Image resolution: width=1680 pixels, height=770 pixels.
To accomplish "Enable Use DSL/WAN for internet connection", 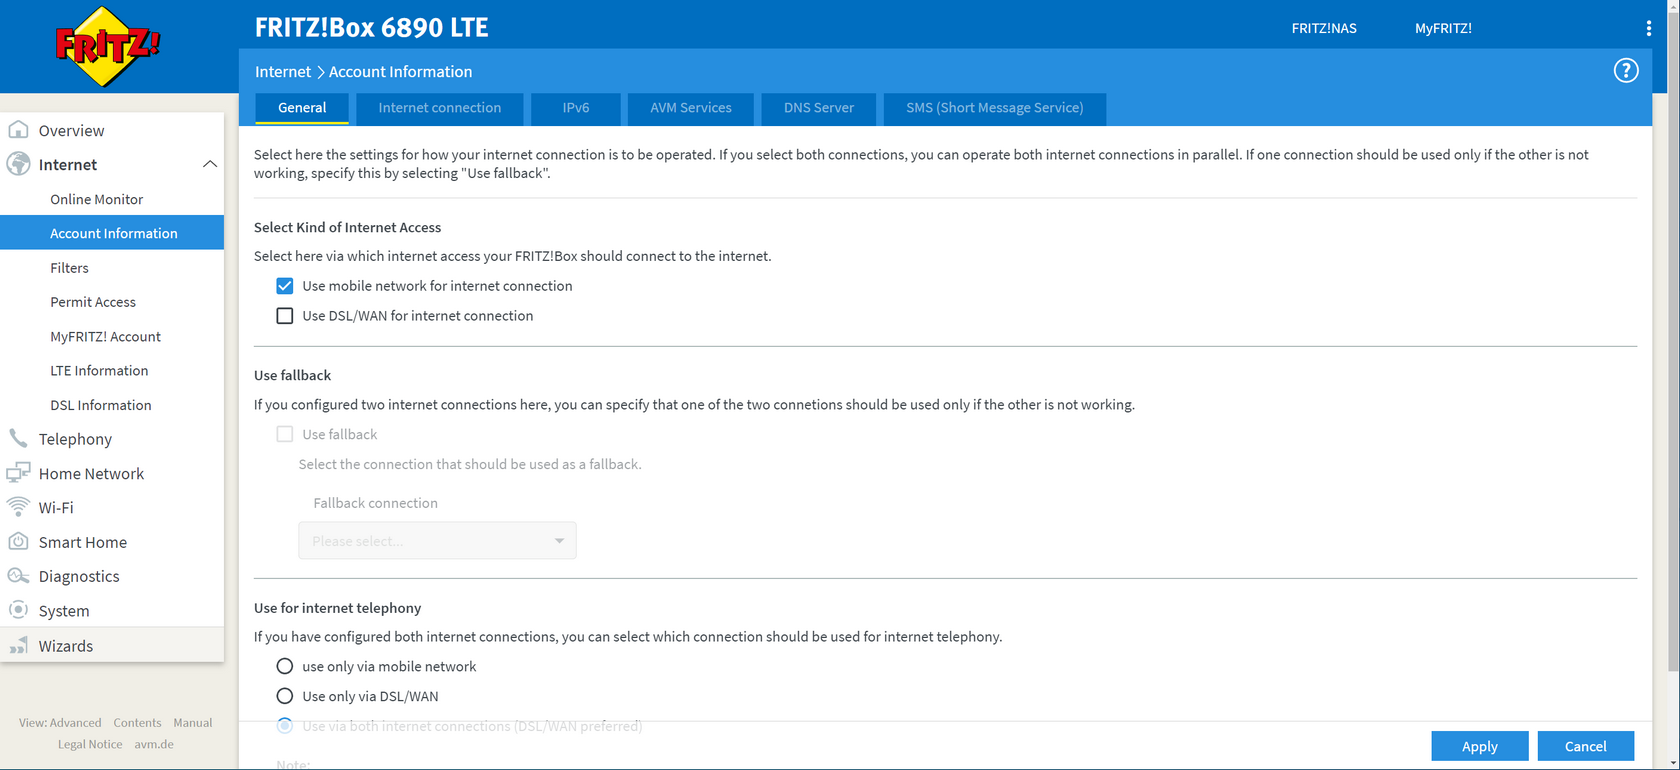I will pyautogui.click(x=285, y=316).
